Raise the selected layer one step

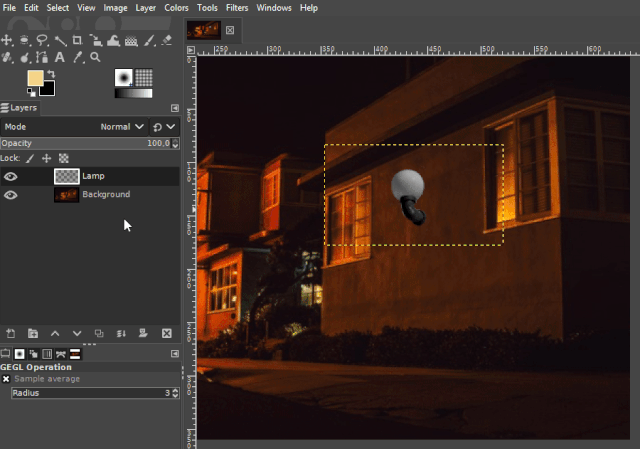click(x=55, y=333)
